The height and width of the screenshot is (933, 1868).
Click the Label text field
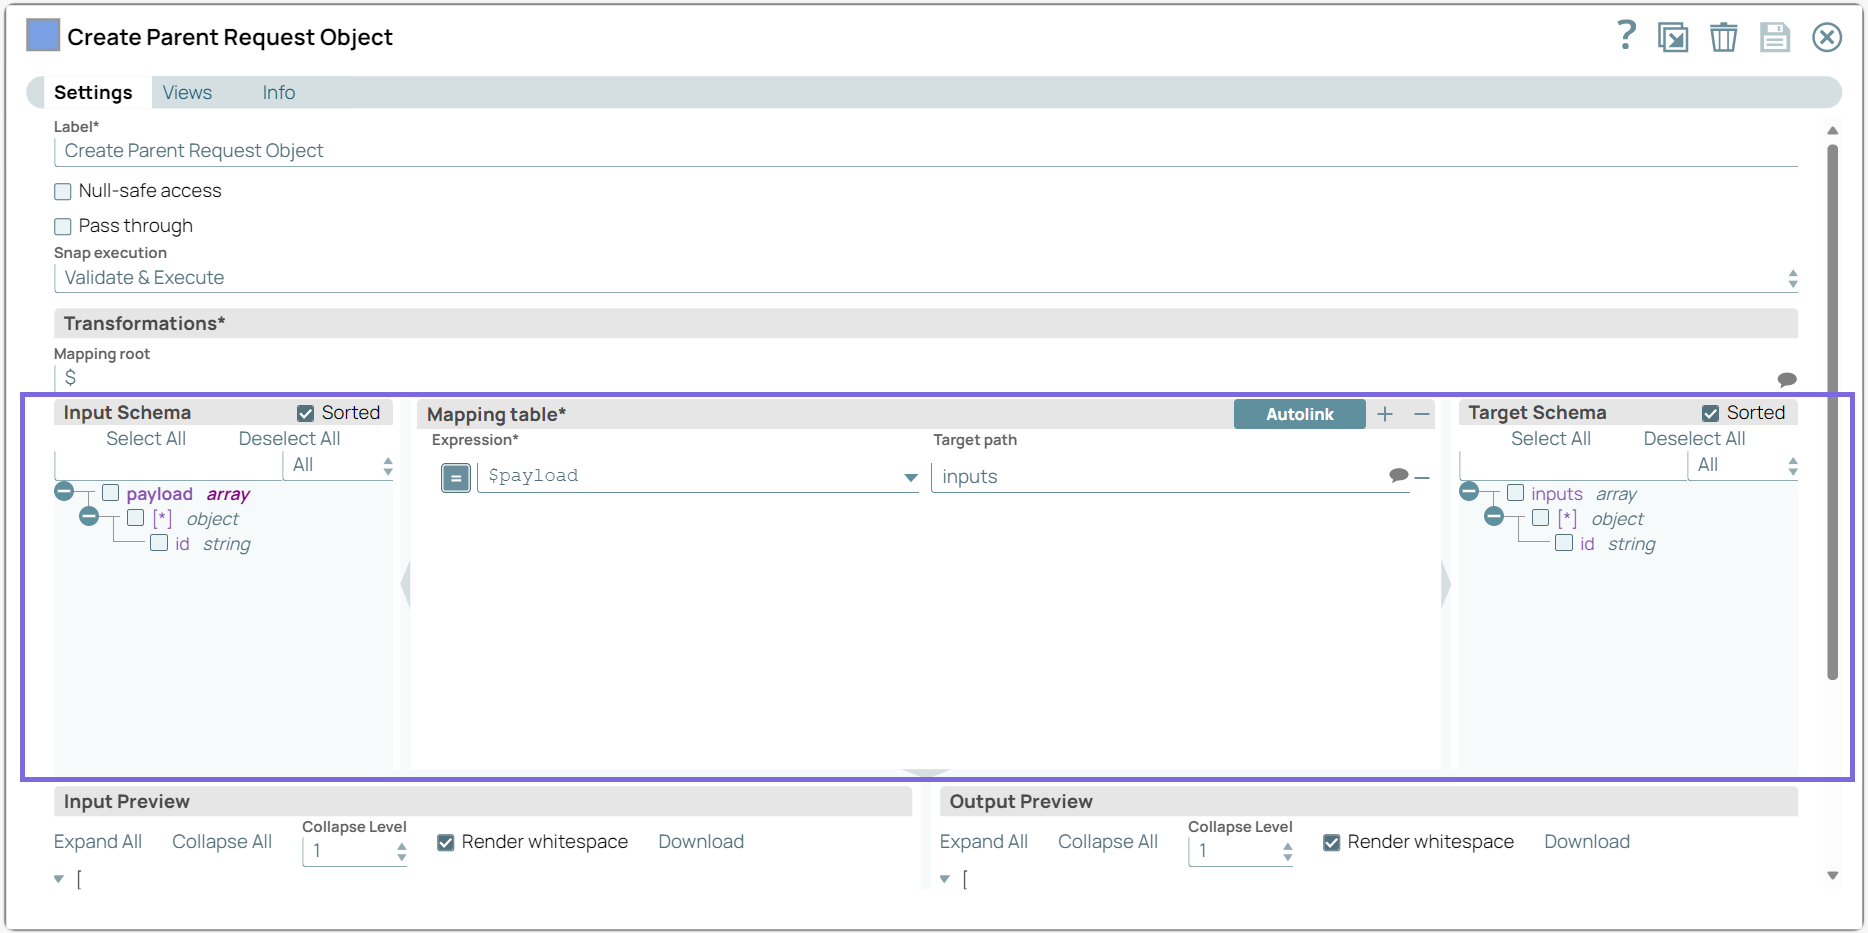926,152
